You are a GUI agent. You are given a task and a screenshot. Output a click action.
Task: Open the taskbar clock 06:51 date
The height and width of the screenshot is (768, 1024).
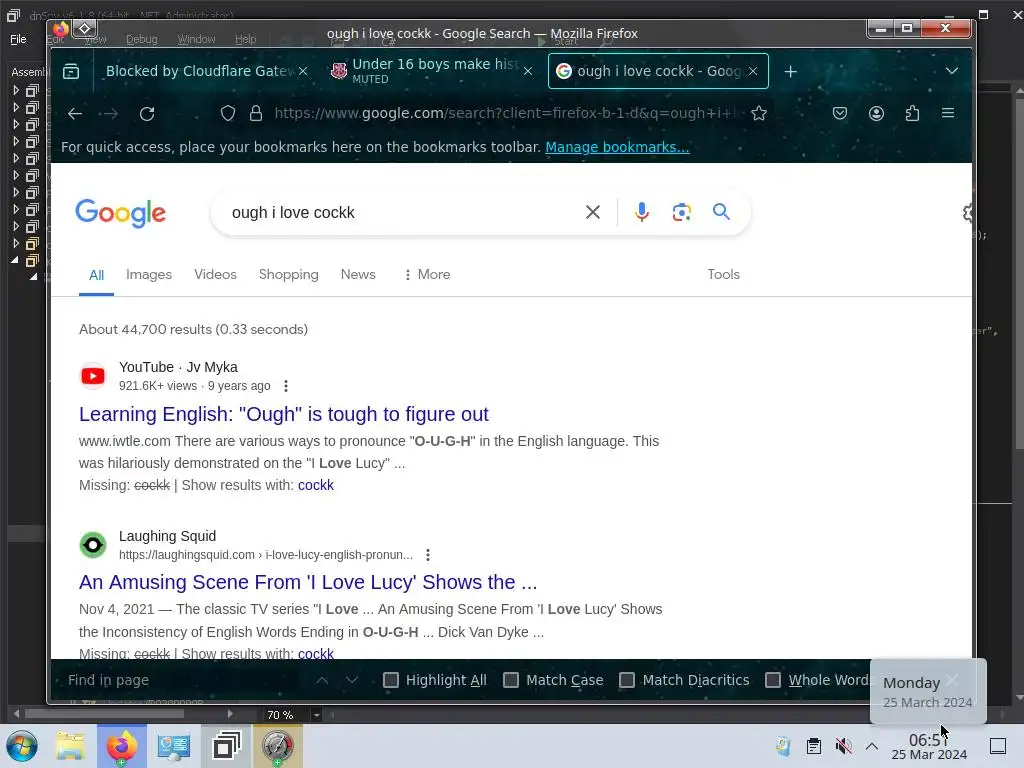[x=929, y=746]
